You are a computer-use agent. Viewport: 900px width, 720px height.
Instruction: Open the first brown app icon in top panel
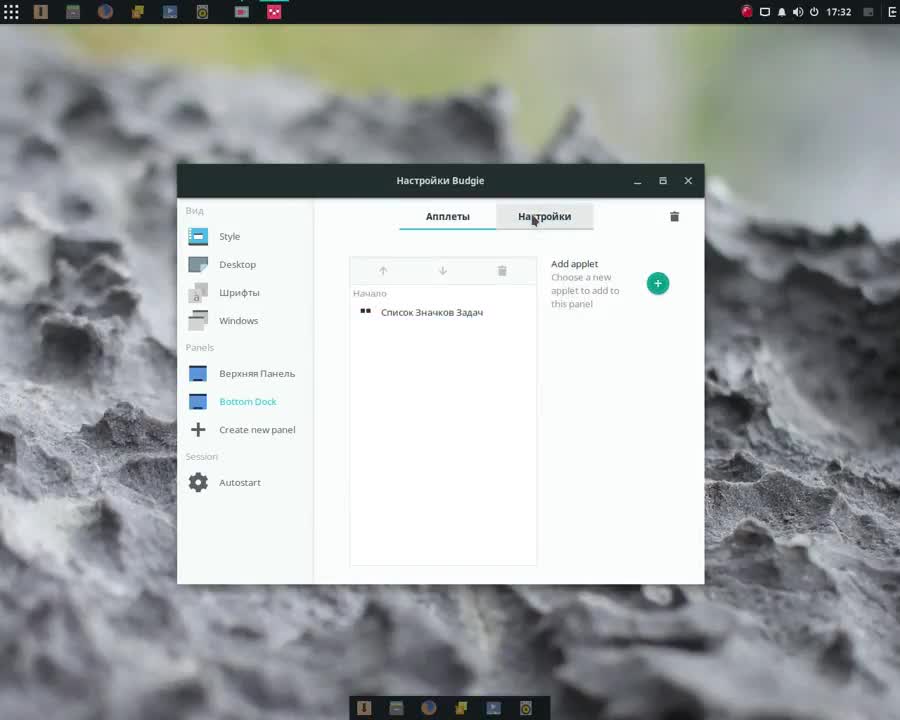pyautogui.click(x=41, y=11)
